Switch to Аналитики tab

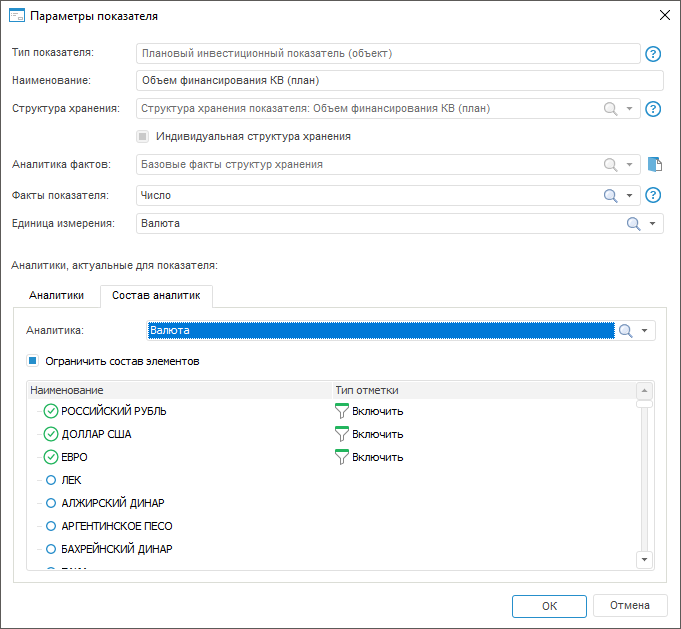(x=57, y=295)
